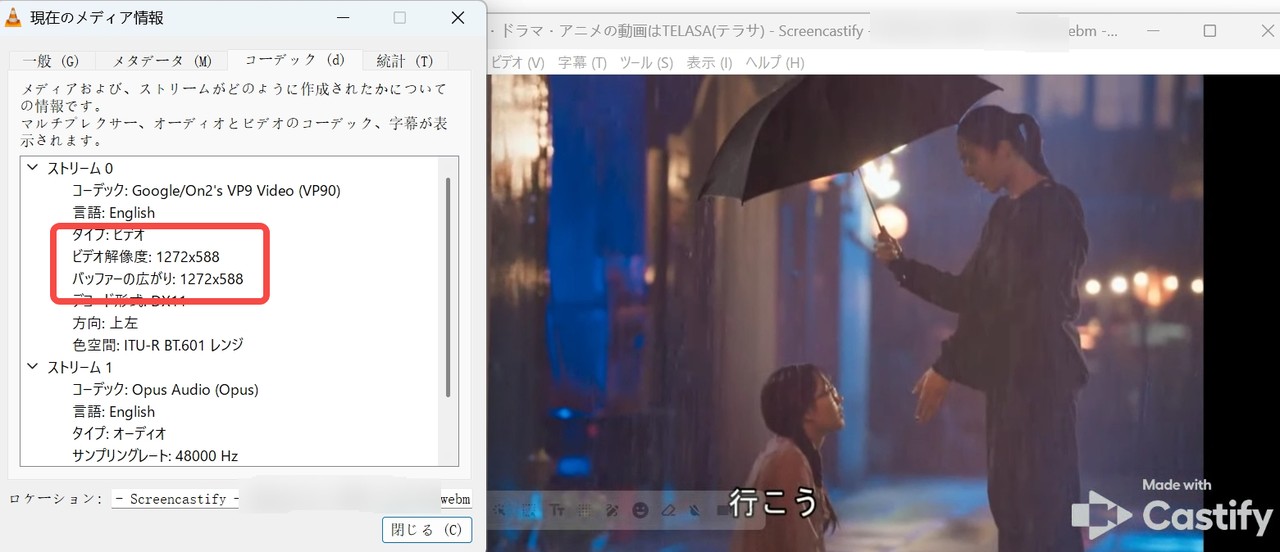
Task: Minimize the media info dialog
Action: [343, 18]
